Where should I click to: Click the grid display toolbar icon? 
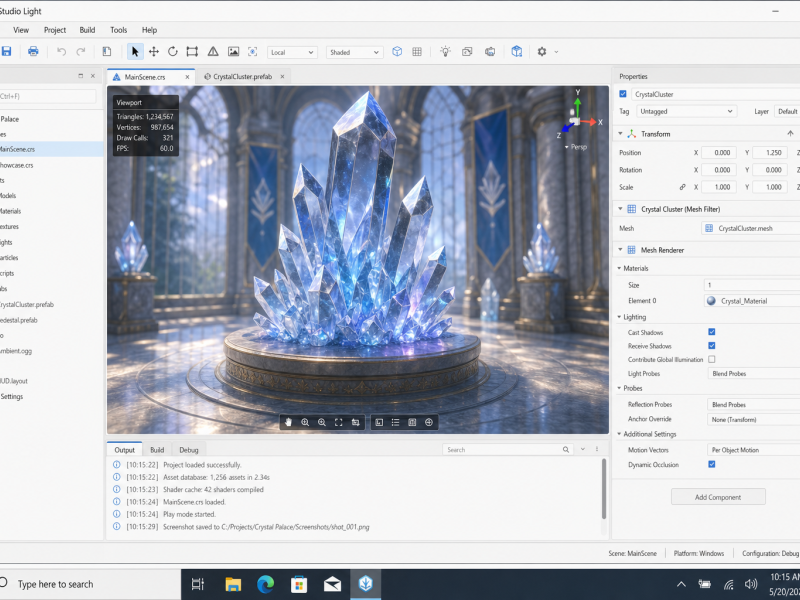click(x=417, y=52)
